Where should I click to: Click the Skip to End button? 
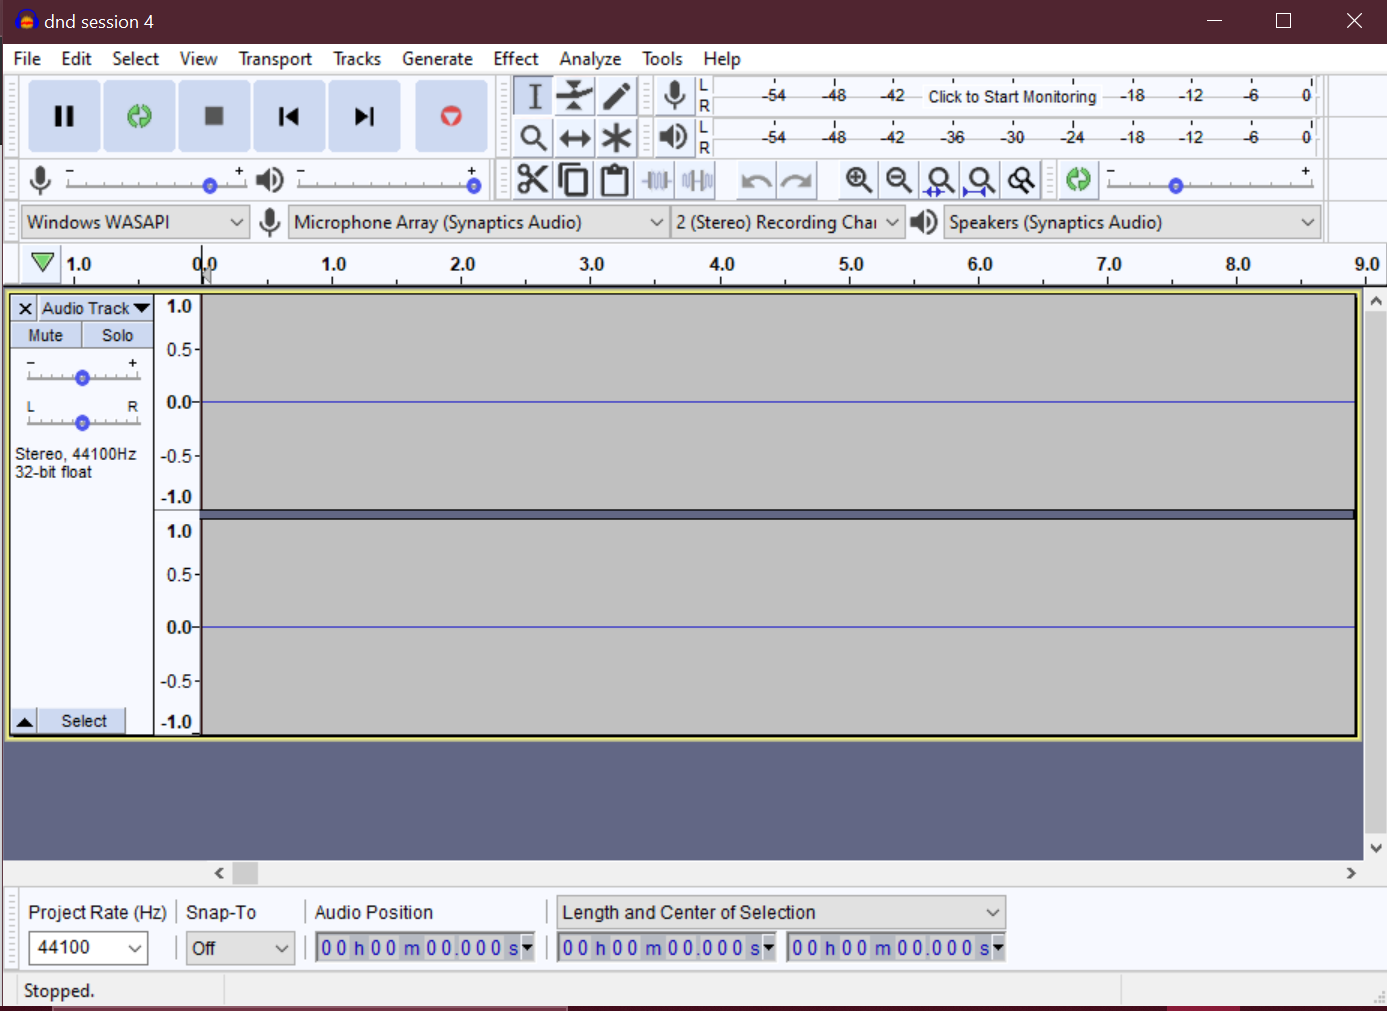tap(364, 116)
